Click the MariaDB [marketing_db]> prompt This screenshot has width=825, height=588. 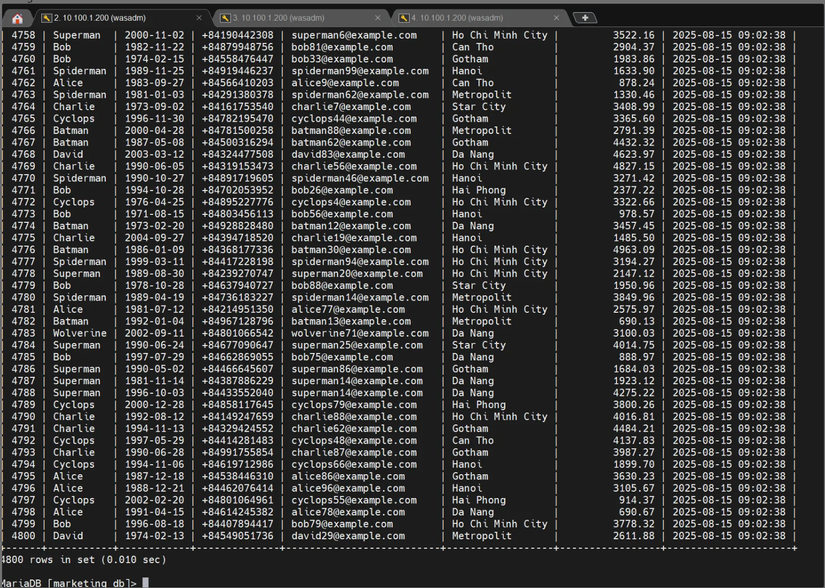coord(68,583)
